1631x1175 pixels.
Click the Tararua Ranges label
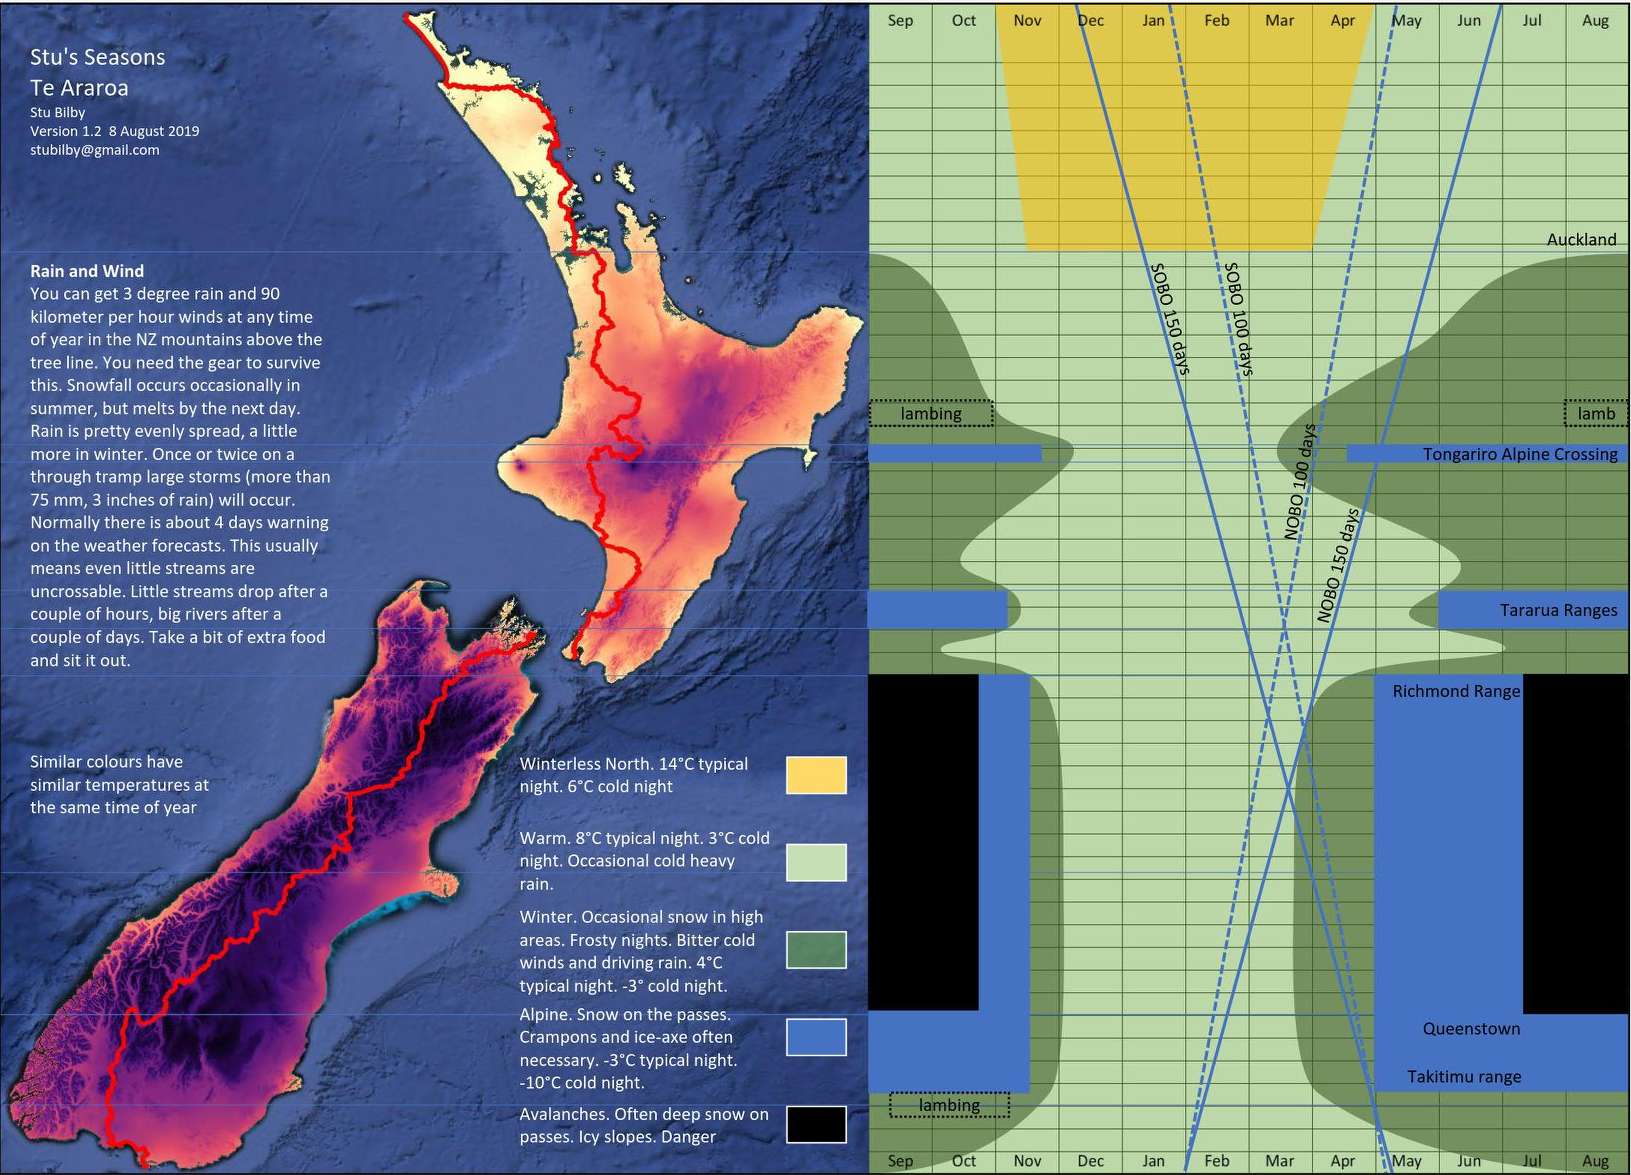(1557, 610)
